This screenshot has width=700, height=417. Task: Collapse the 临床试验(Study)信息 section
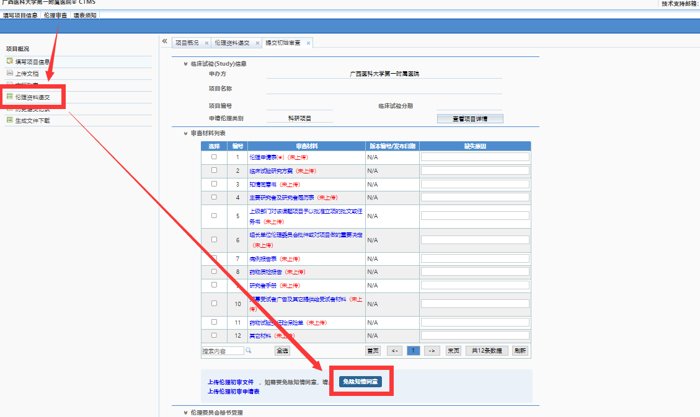pyautogui.click(x=185, y=64)
